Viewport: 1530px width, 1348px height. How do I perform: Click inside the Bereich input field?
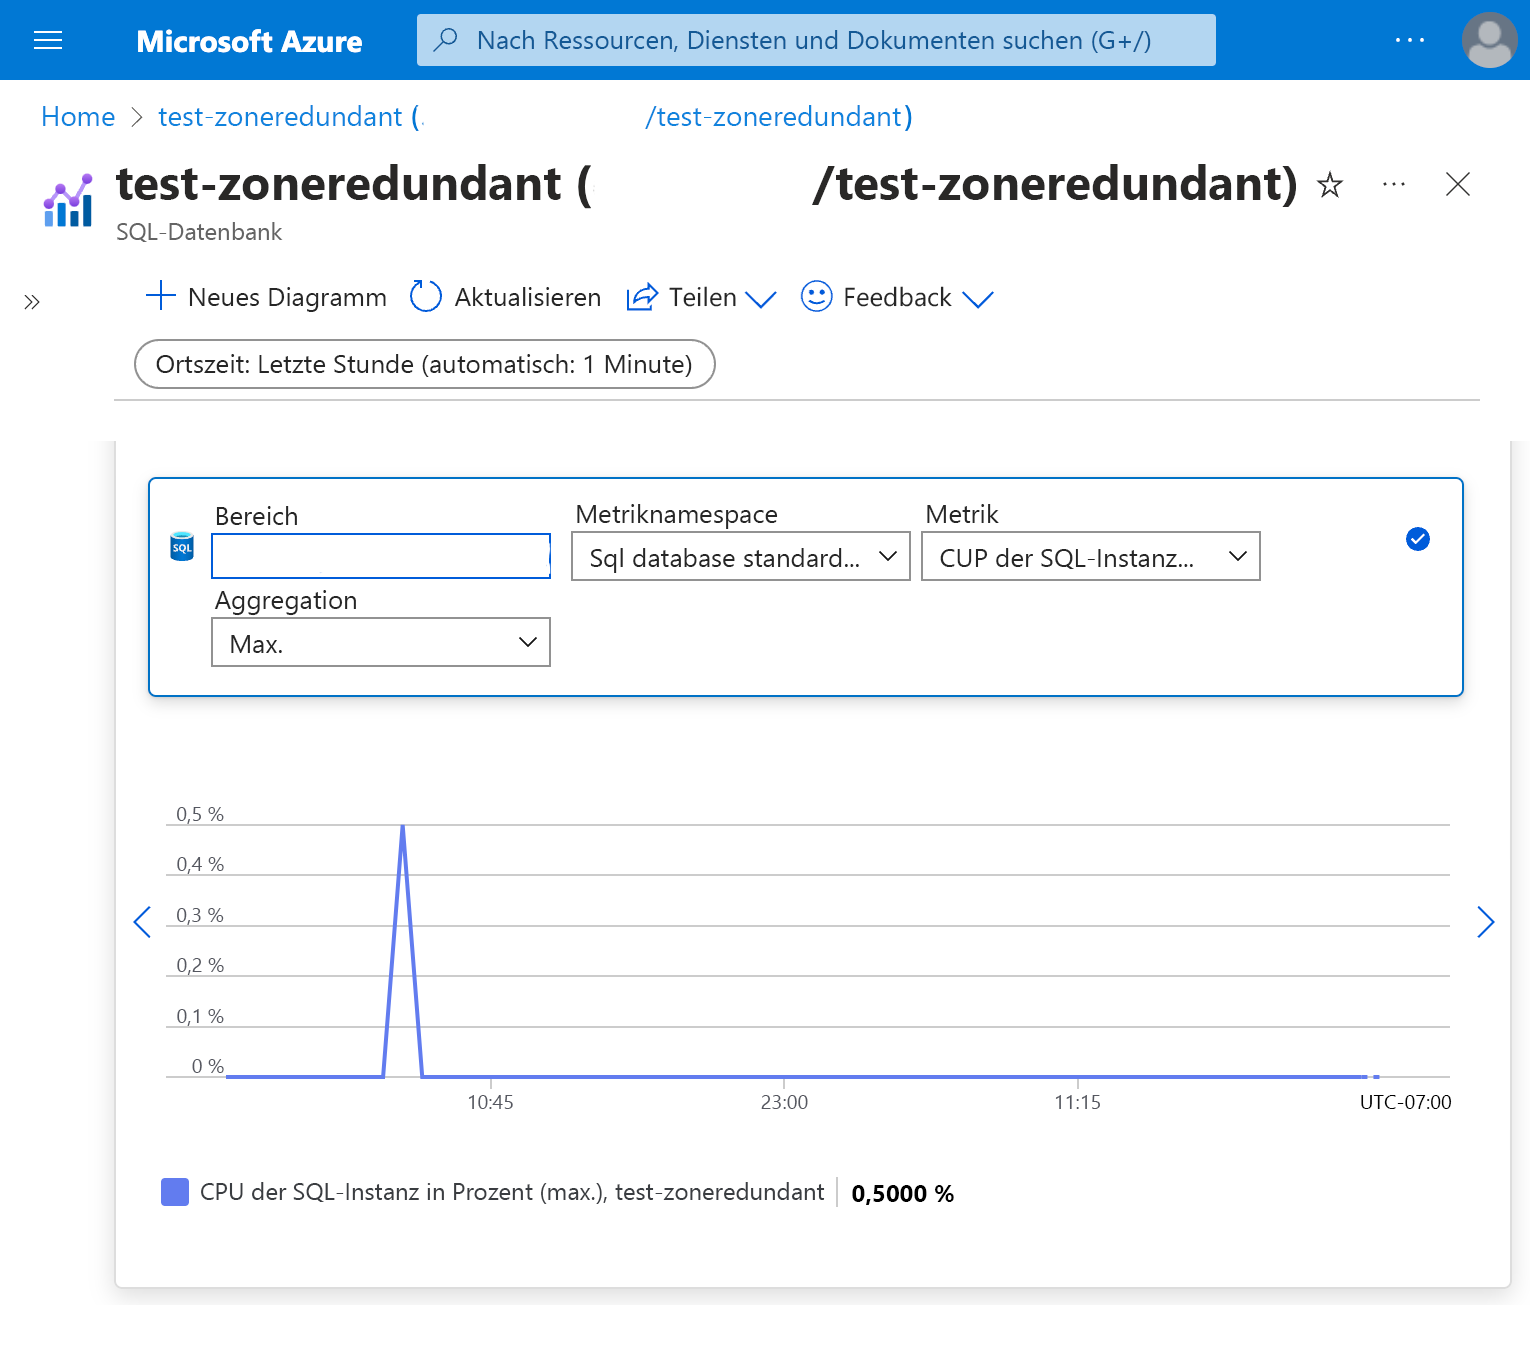(x=380, y=556)
